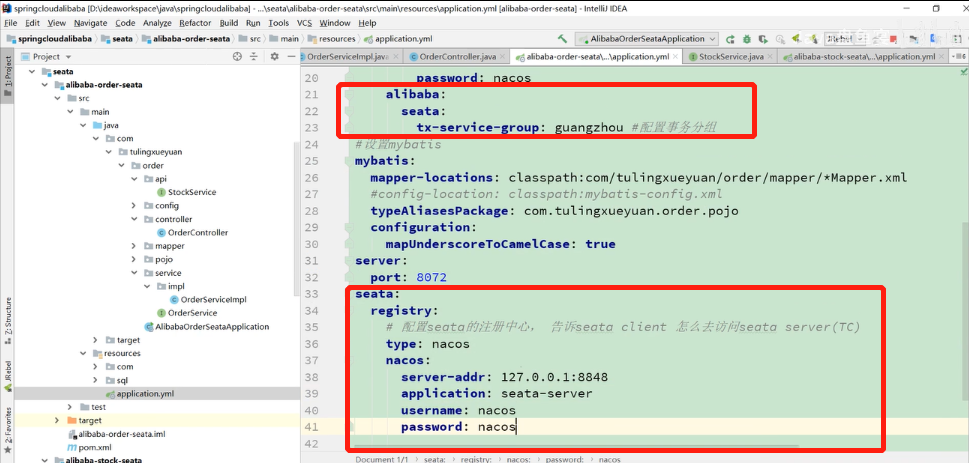
Task: Click the Debug bug icon in toolbar
Action: pos(747,39)
